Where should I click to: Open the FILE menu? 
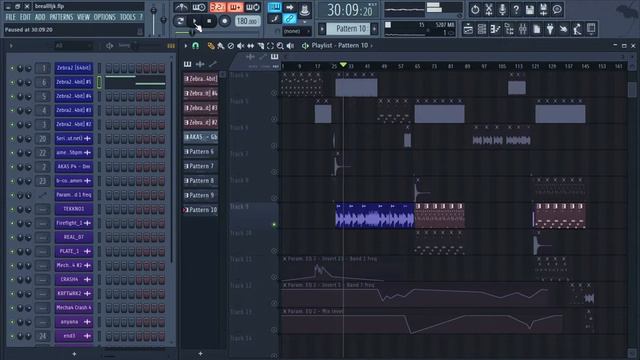point(11,17)
